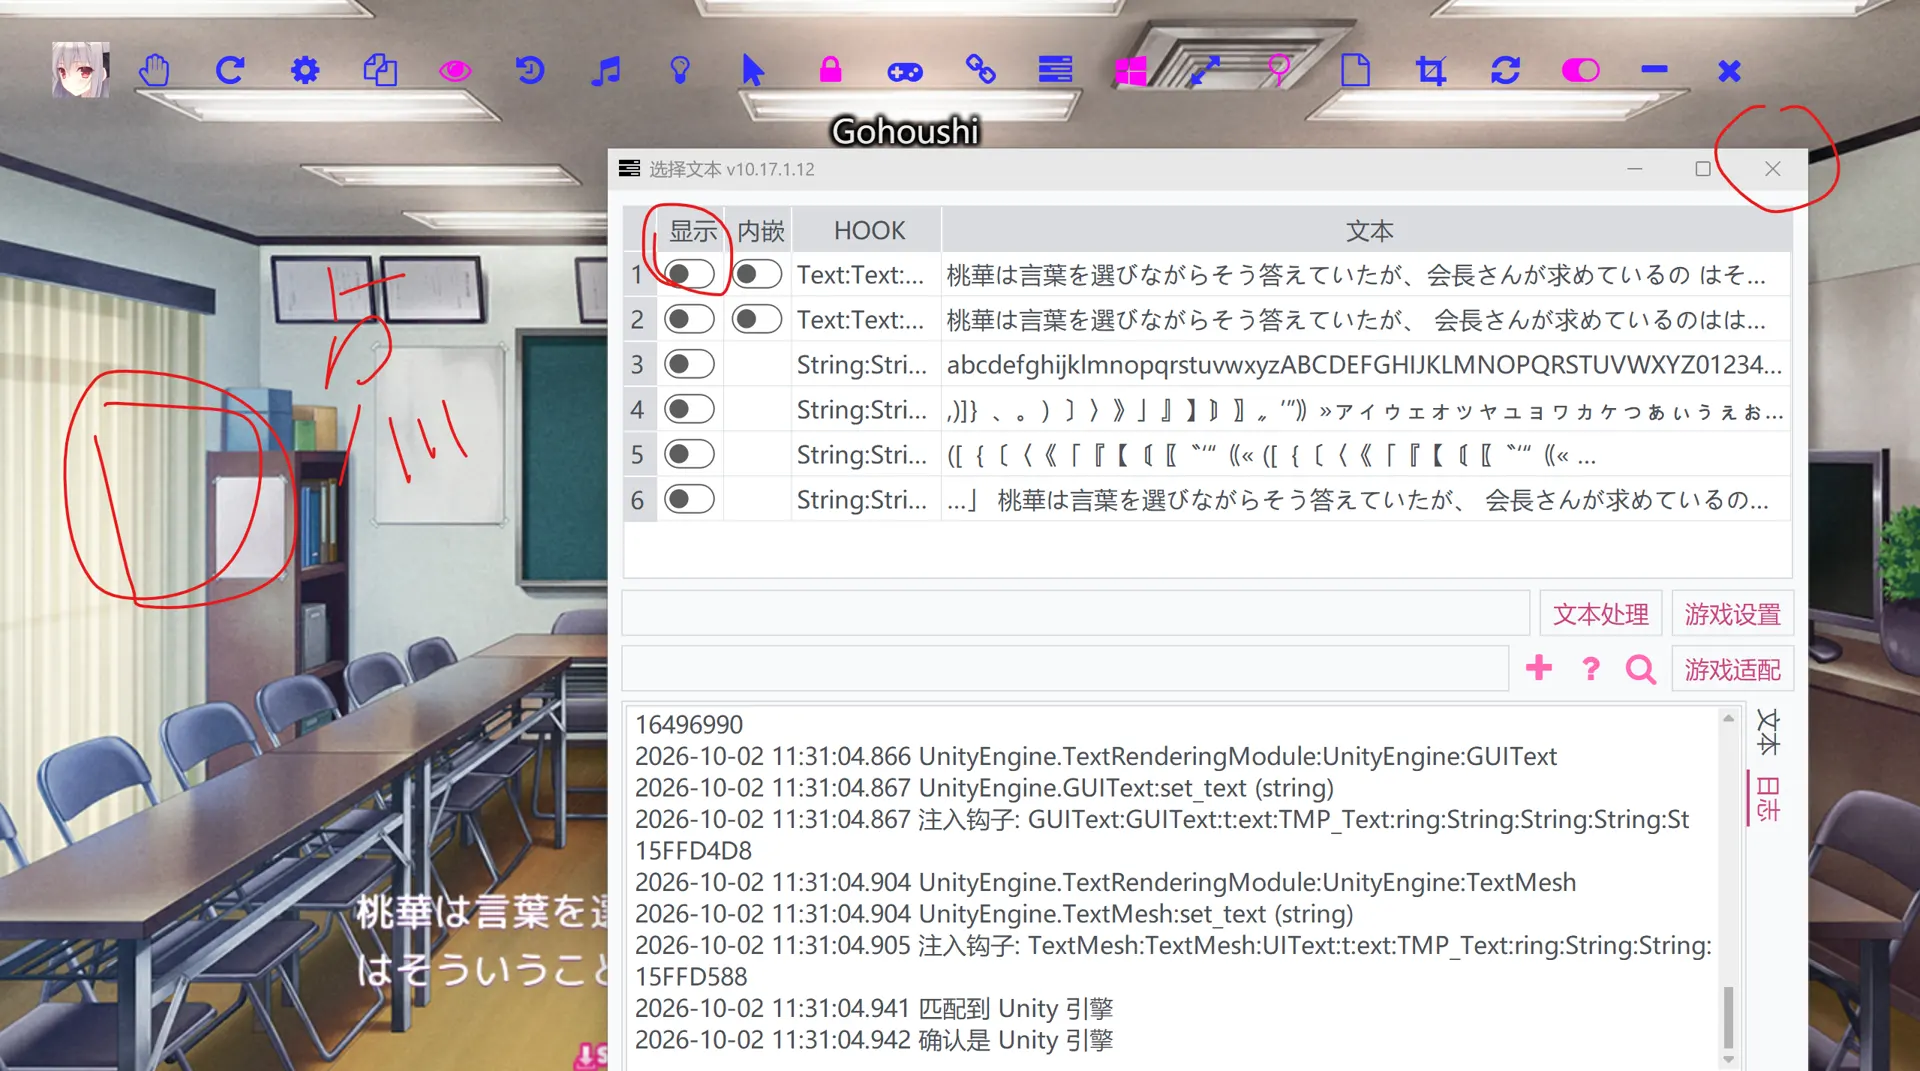Toggle display switch for row 1
Image resolution: width=1920 pixels, height=1071 pixels.
tap(690, 274)
